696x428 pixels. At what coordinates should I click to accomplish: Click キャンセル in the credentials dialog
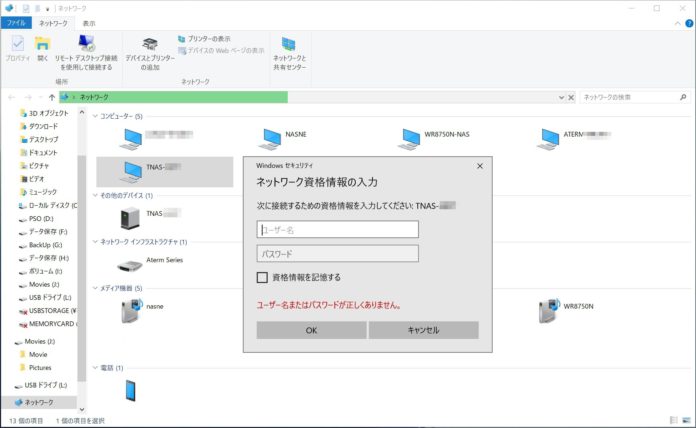coord(423,330)
